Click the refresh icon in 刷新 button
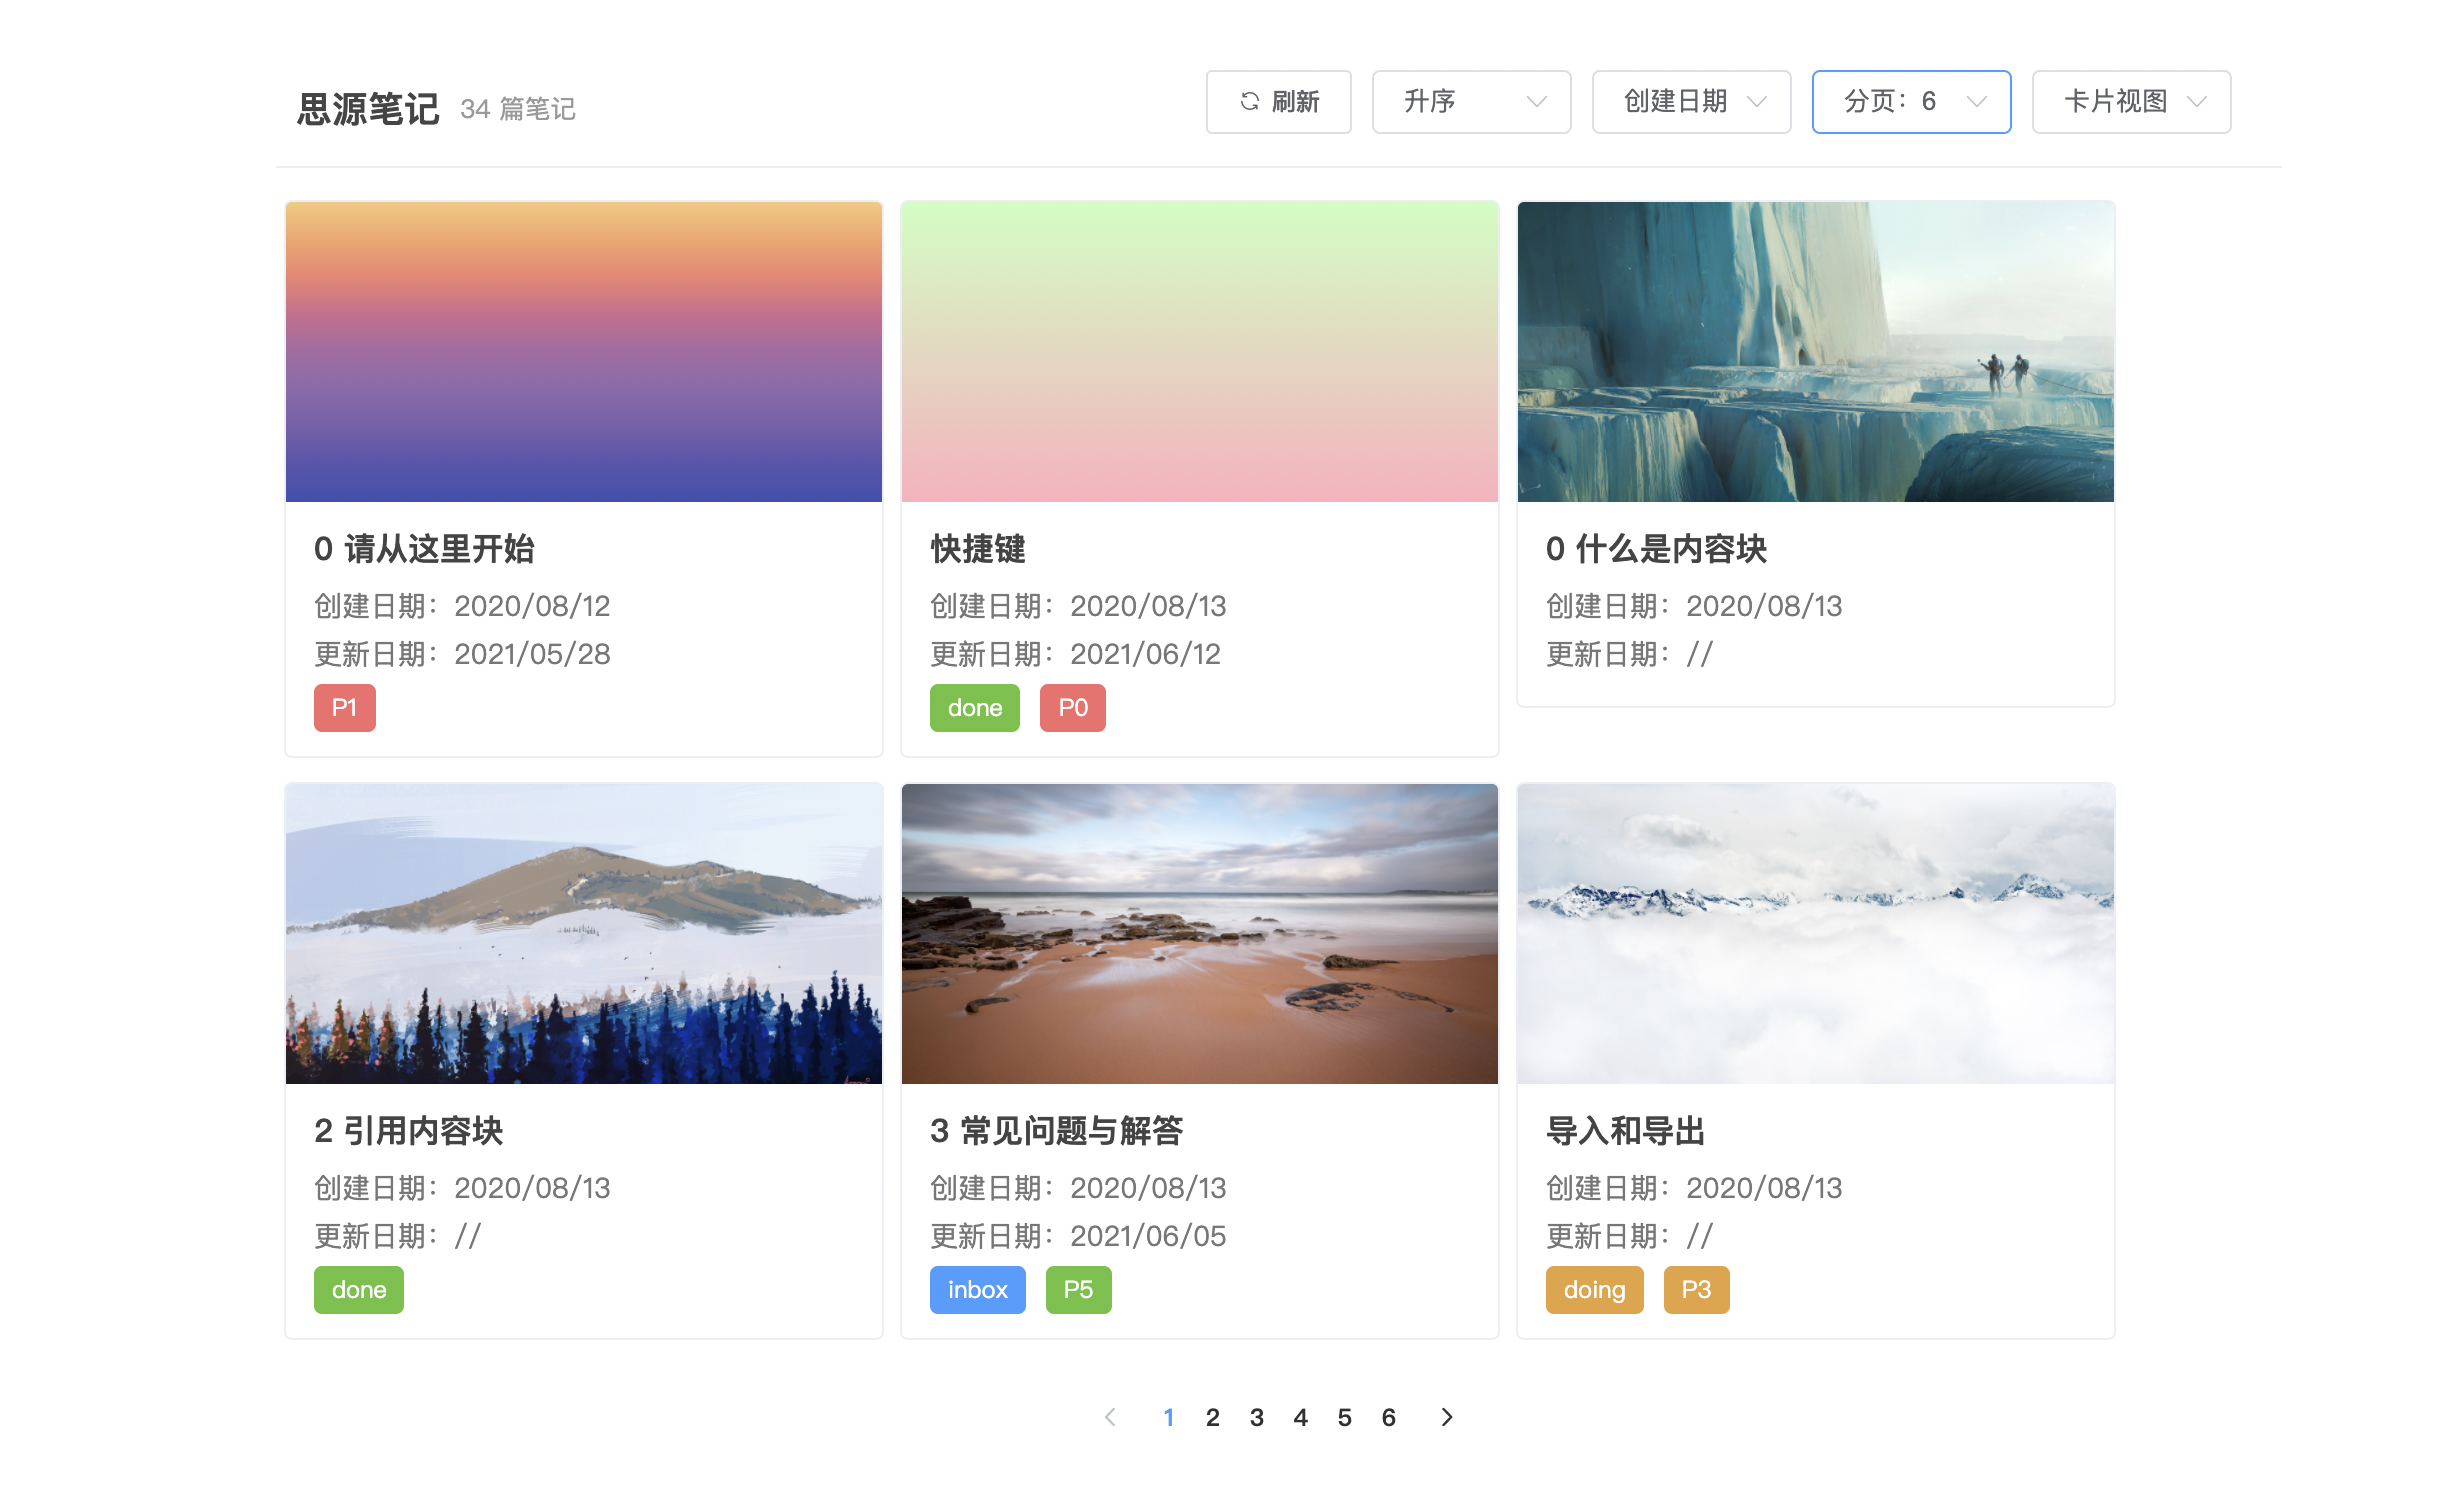2458x1486 pixels. [1249, 101]
